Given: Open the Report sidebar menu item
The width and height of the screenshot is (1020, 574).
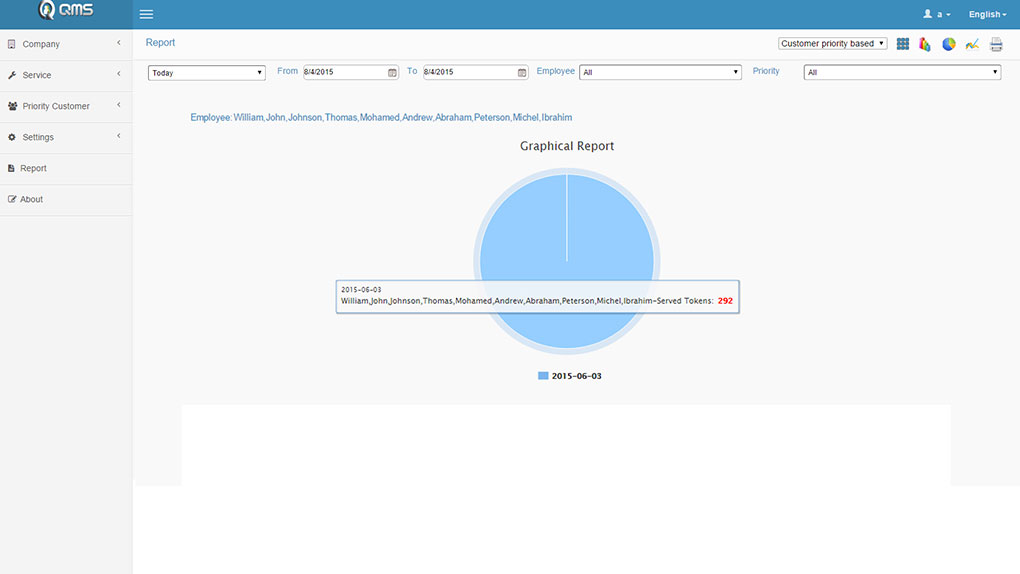Looking at the screenshot, I should [x=33, y=168].
